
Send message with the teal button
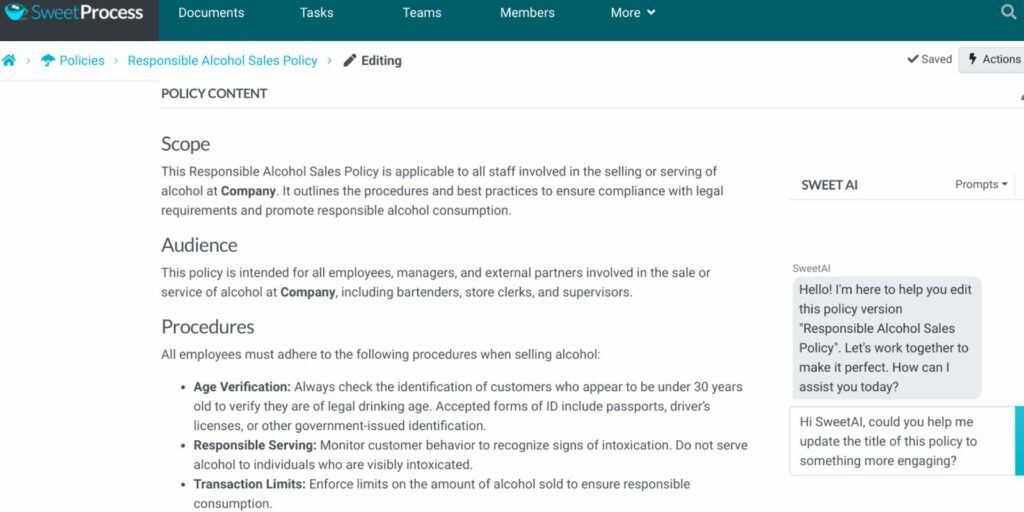1019,441
